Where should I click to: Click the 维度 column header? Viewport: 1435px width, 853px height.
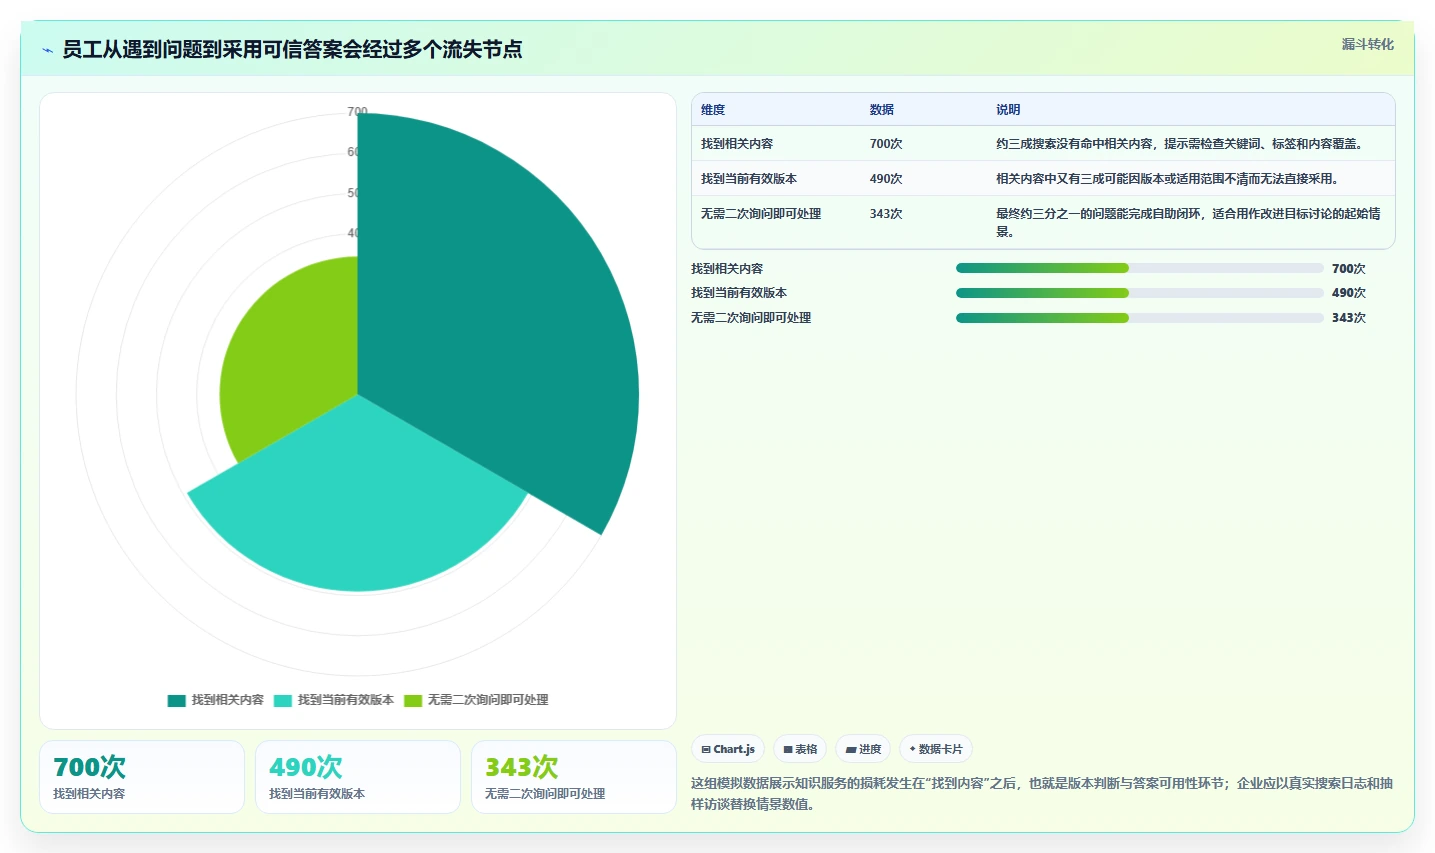coord(713,110)
